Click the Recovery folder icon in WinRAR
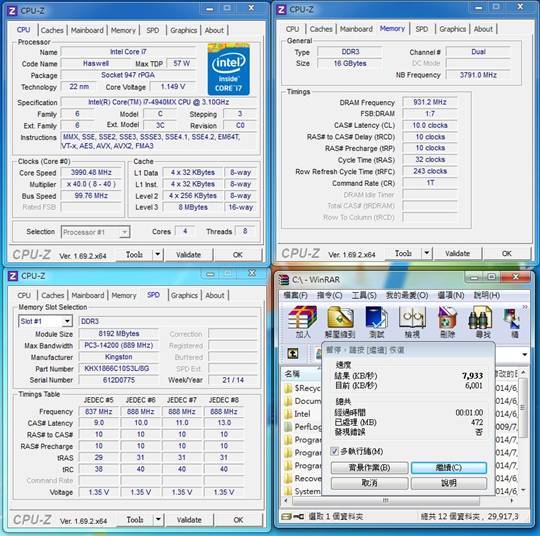 point(288,478)
